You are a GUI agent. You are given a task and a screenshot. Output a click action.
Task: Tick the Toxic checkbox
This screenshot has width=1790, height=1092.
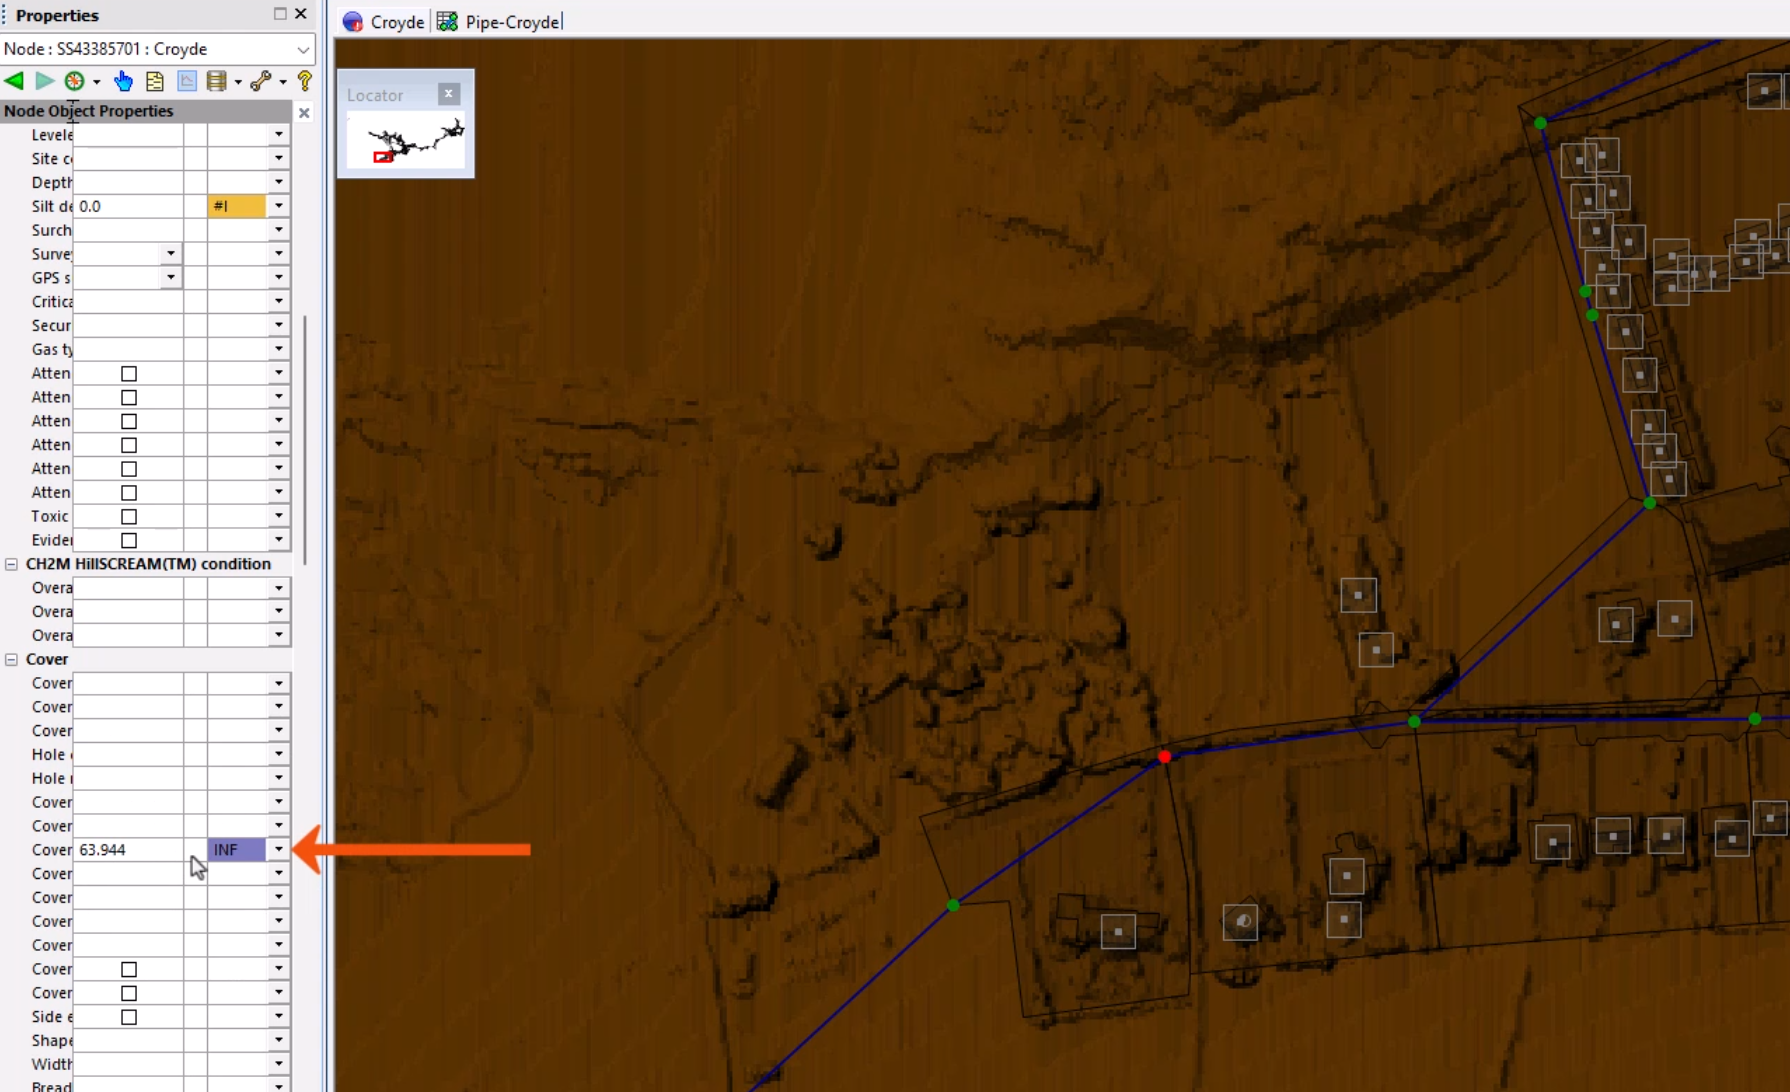[129, 517]
